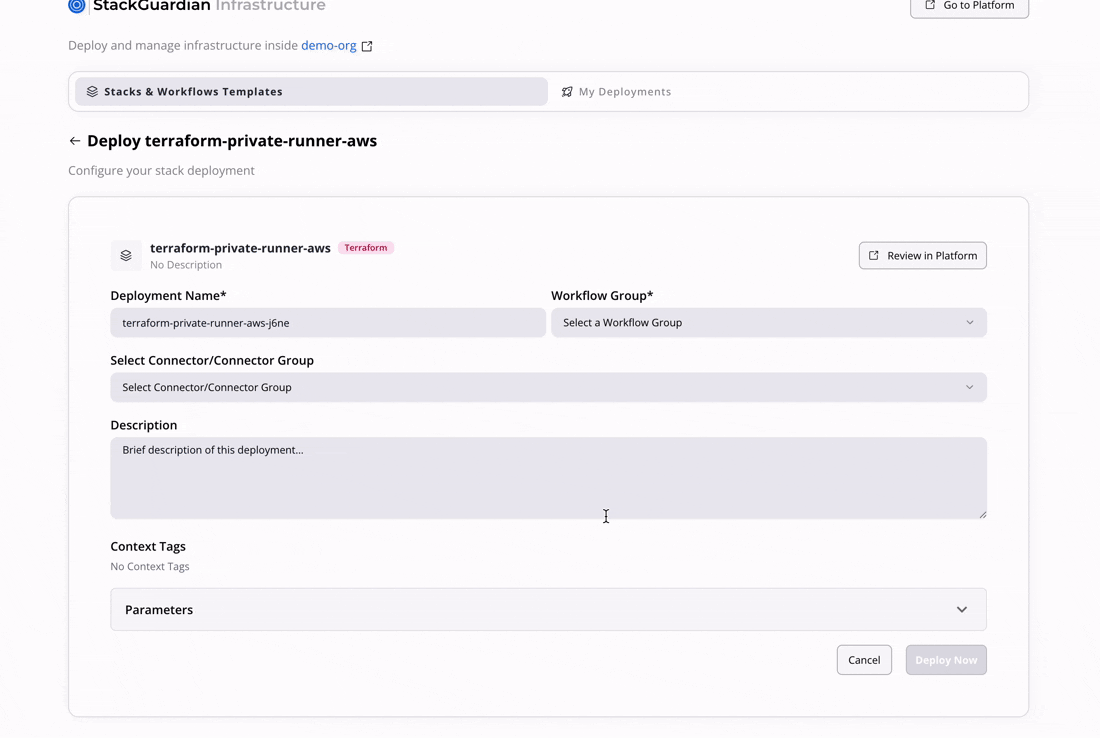Click the StackGuardian logo icon
Viewport: 1100px width, 738px height.
[77, 6]
